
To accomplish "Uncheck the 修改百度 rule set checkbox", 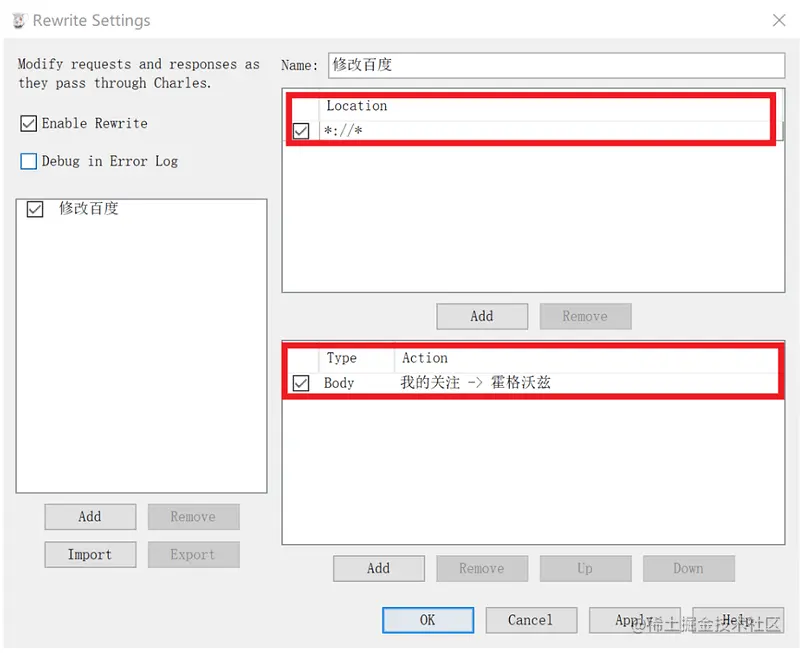I will click(x=35, y=209).
